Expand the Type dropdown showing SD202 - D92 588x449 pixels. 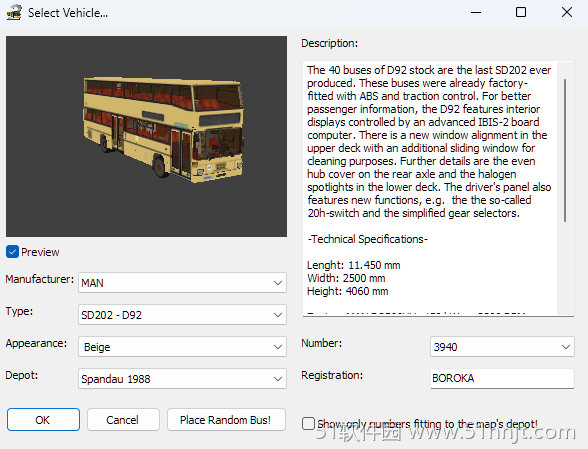tap(182, 315)
